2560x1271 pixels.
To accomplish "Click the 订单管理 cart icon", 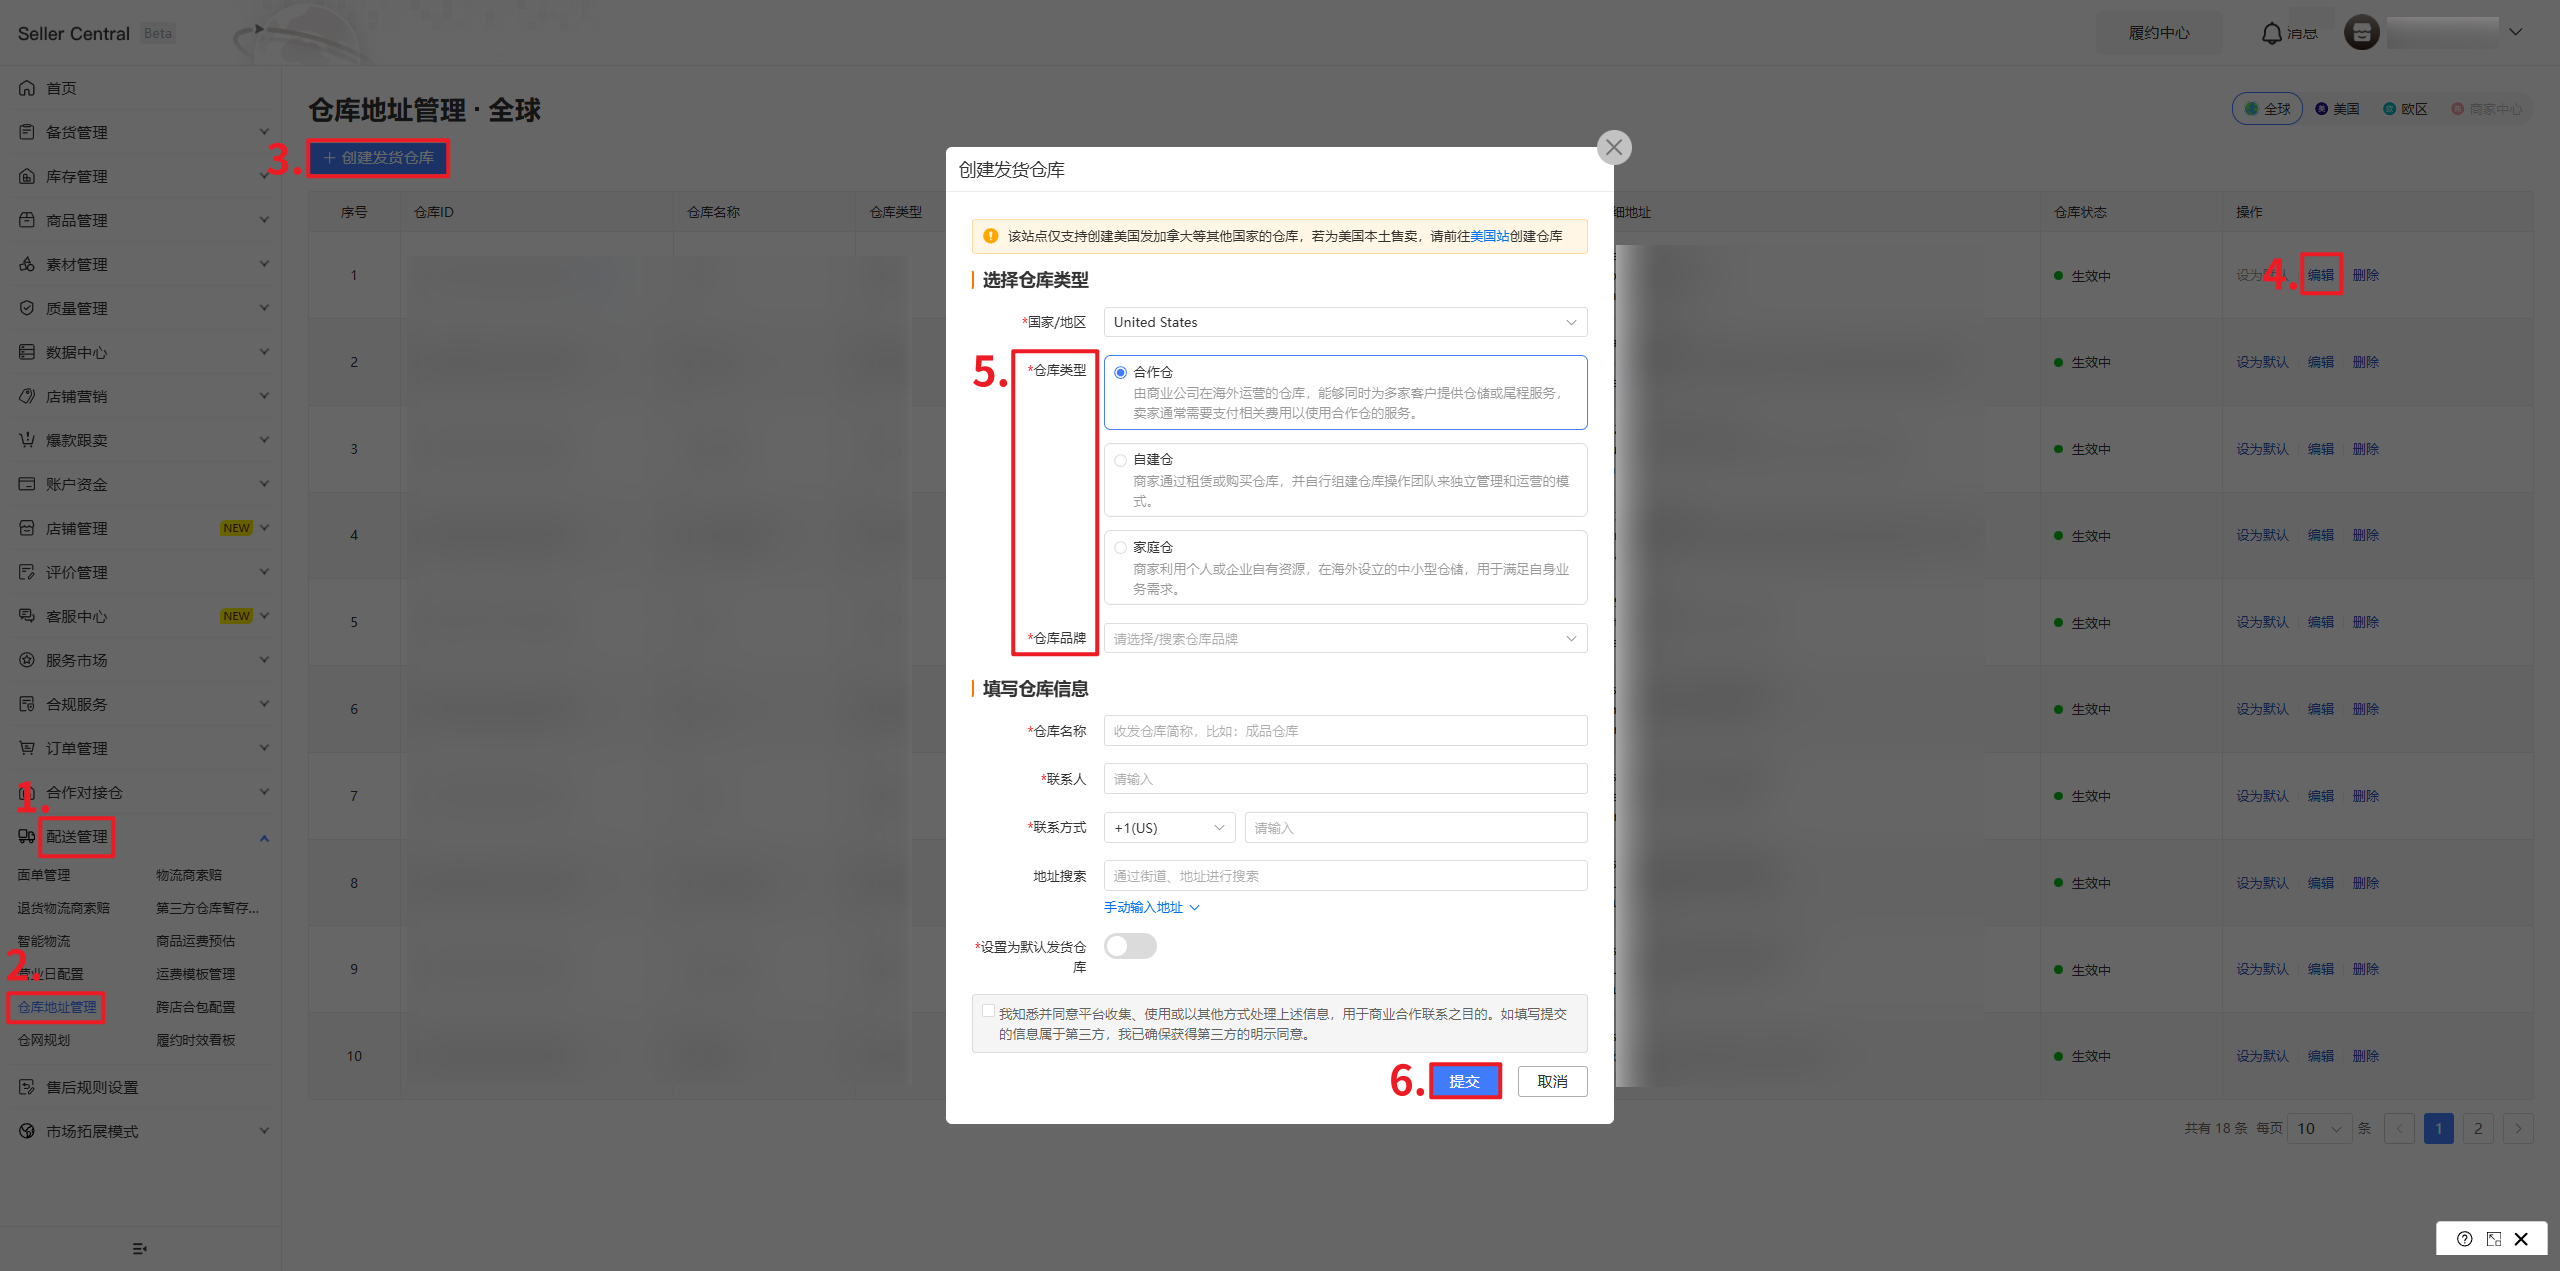I will pos(27,748).
